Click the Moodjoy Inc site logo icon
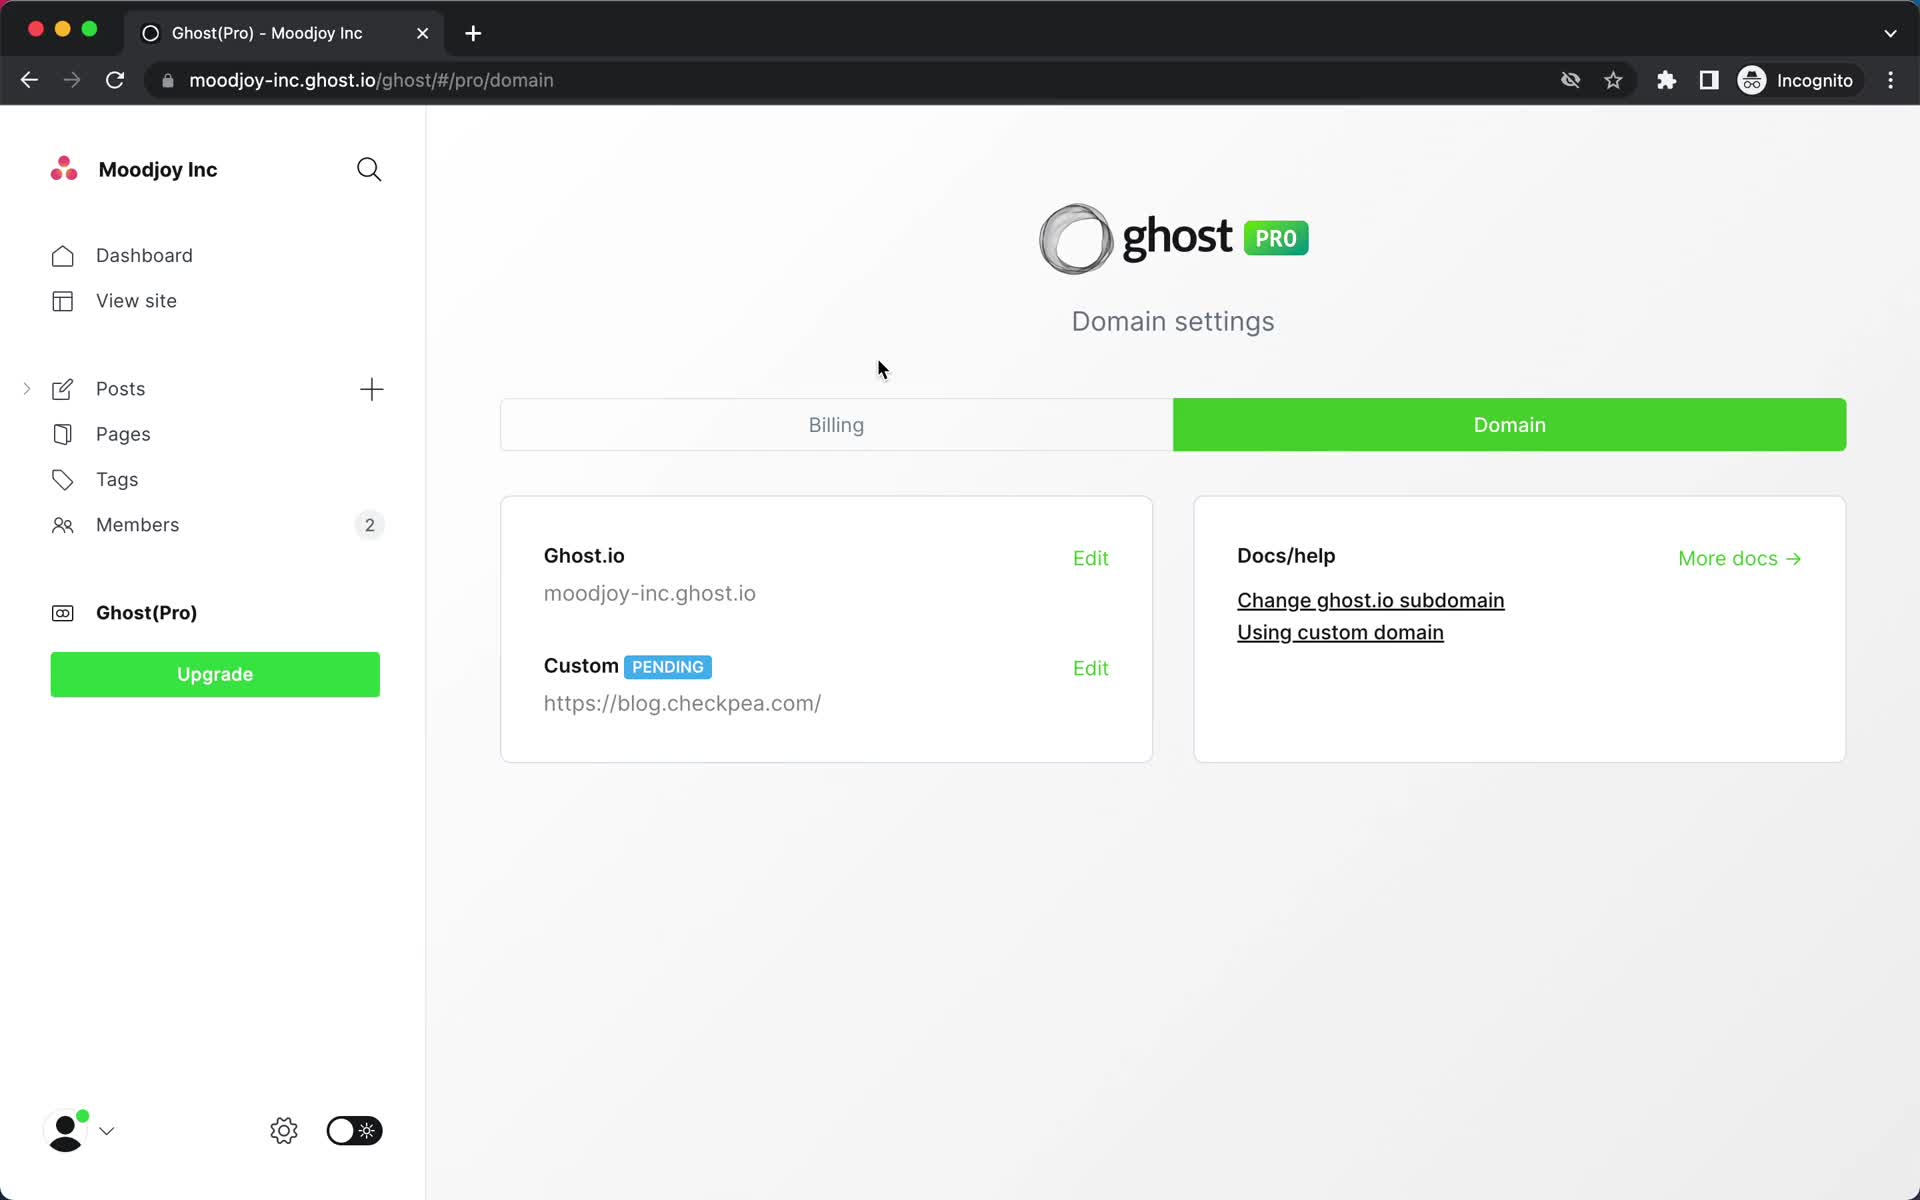Viewport: 1920px width, 1200px height. [64, 168]
